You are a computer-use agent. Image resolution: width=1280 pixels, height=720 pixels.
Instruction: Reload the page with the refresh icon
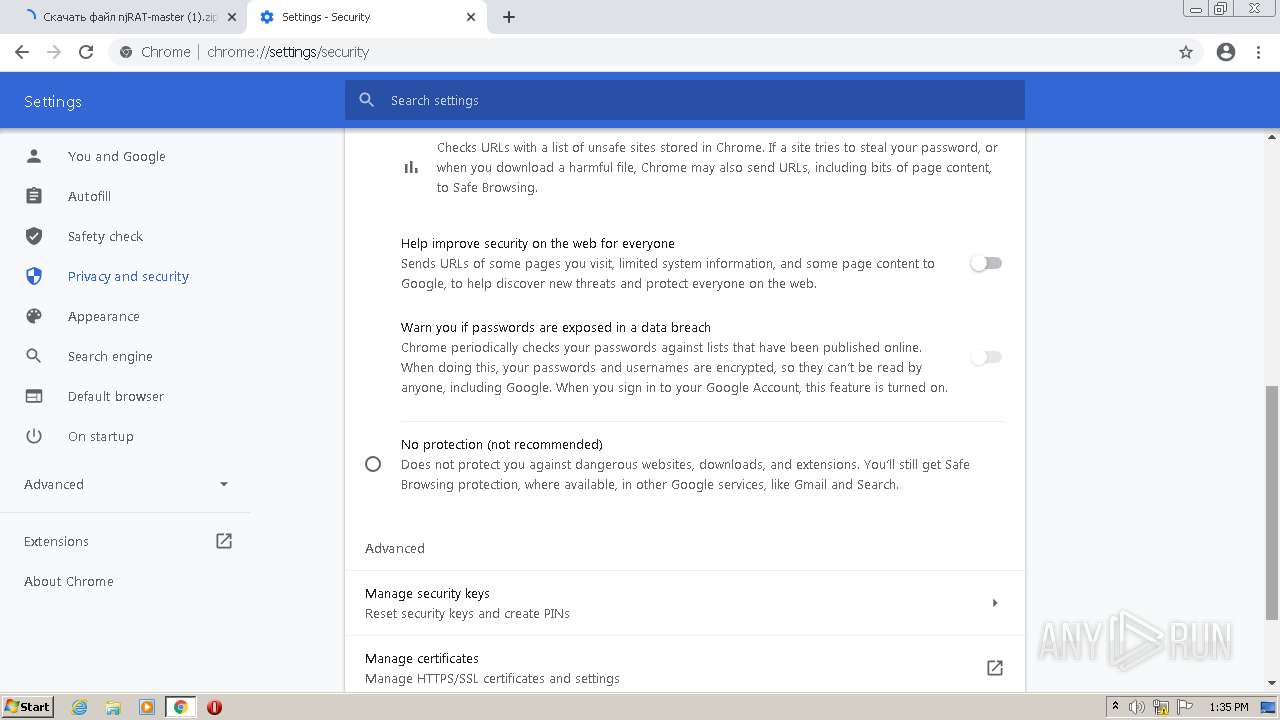tap(86, 52)
